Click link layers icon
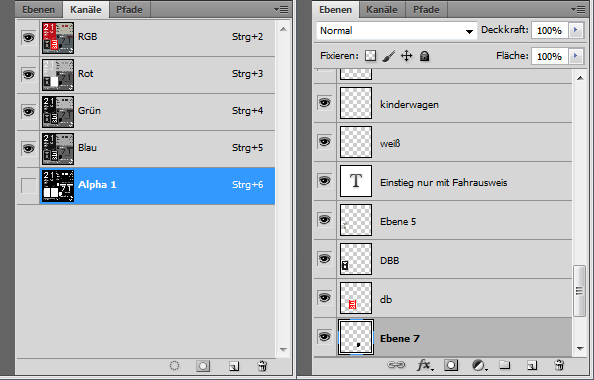Image resolution: width=594 pixels, height=380 pixels. point(396,365)
